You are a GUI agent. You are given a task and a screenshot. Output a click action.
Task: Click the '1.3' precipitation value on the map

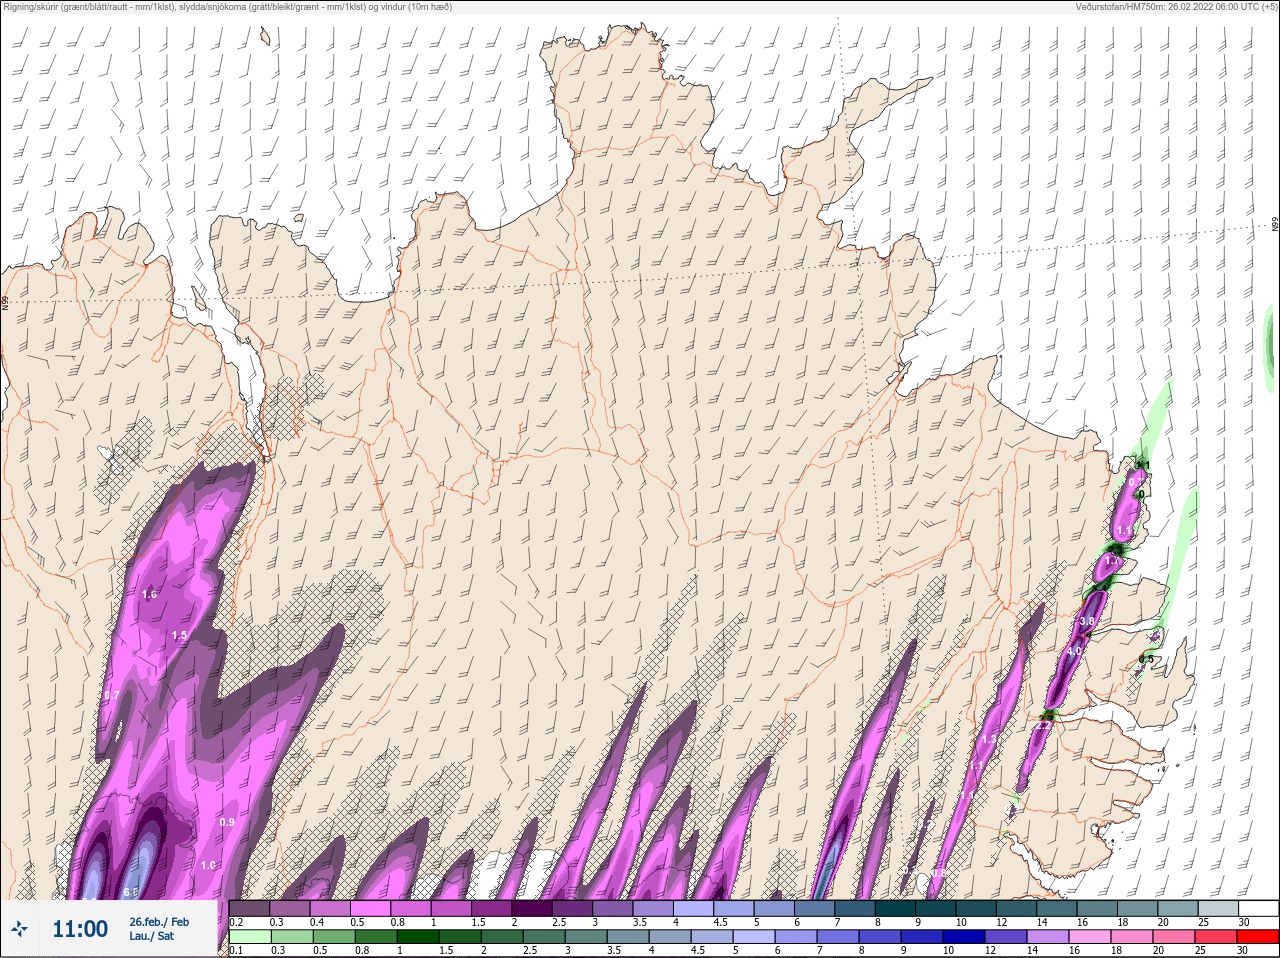pyautogui.click(x=989, y=739)
